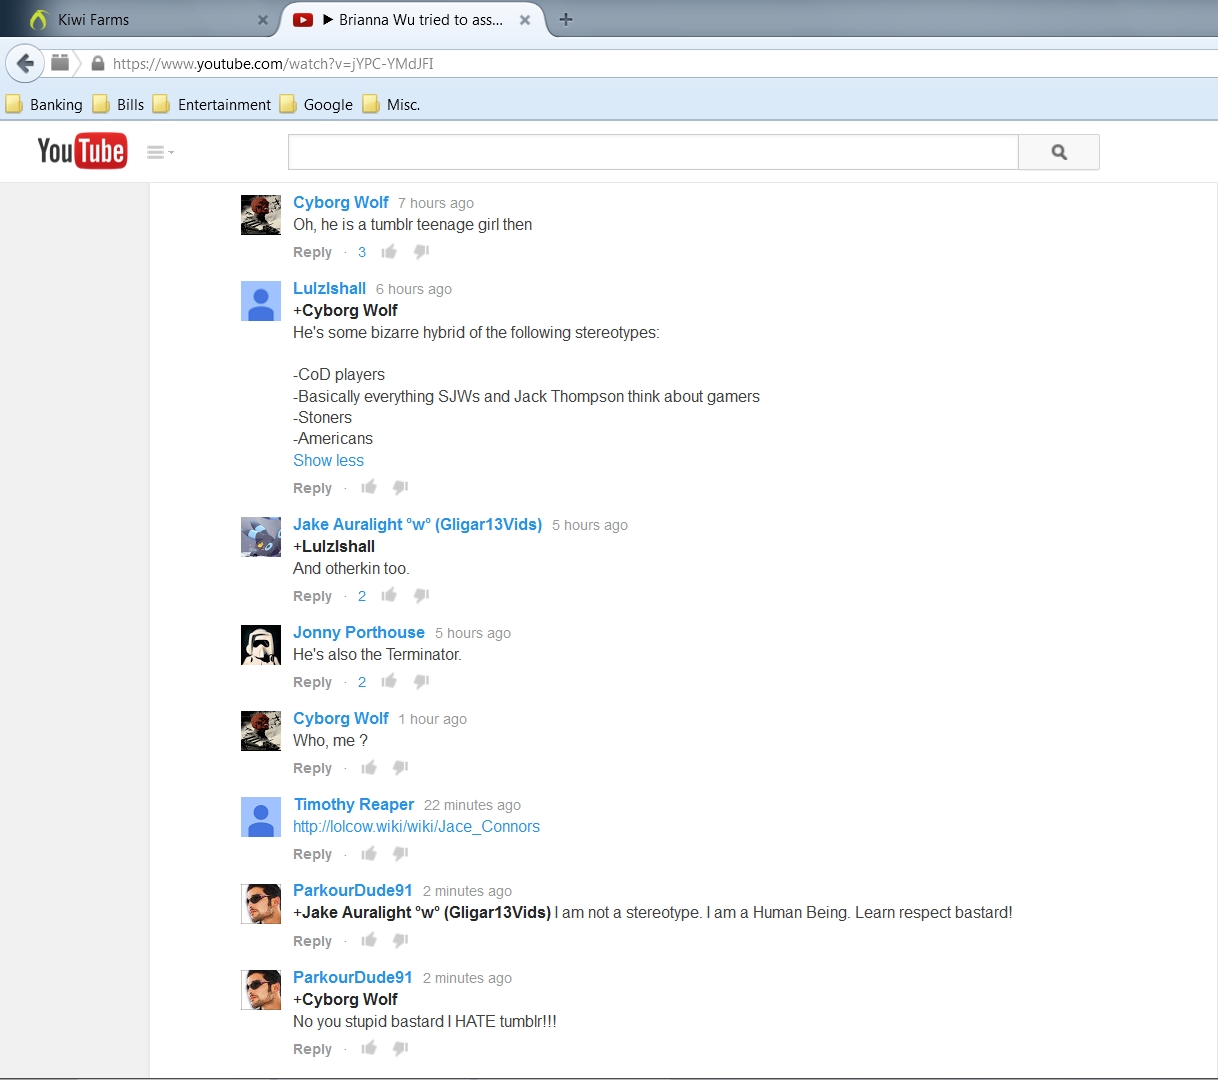
Task: Open the lolcow.wiki Jace_Connors link
Action: 416,826
